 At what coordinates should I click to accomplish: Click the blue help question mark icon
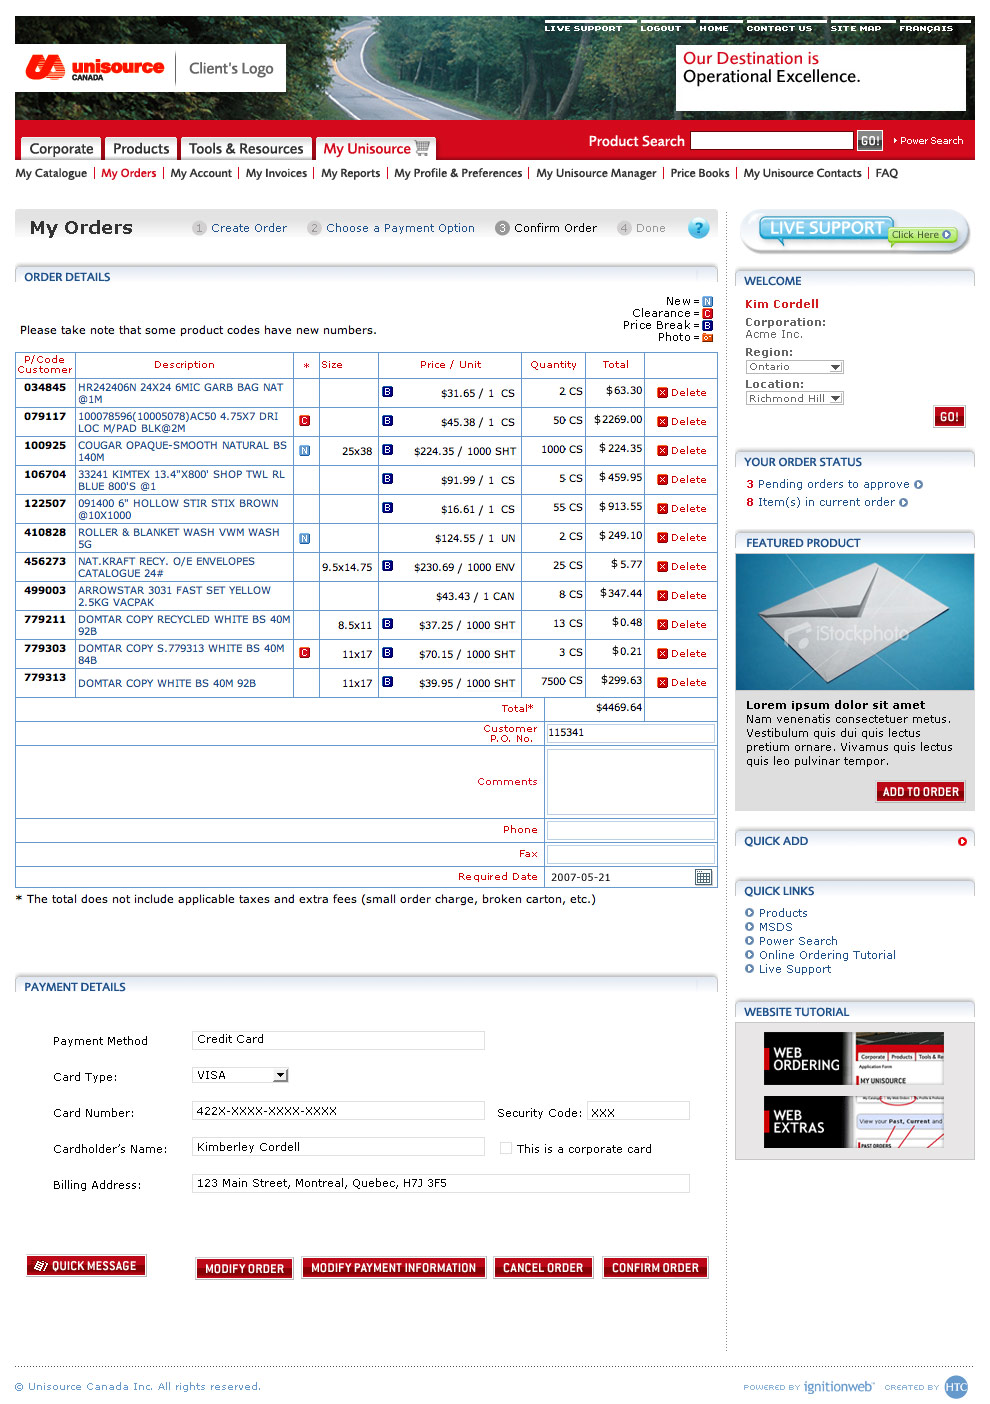tap(698, 228)
